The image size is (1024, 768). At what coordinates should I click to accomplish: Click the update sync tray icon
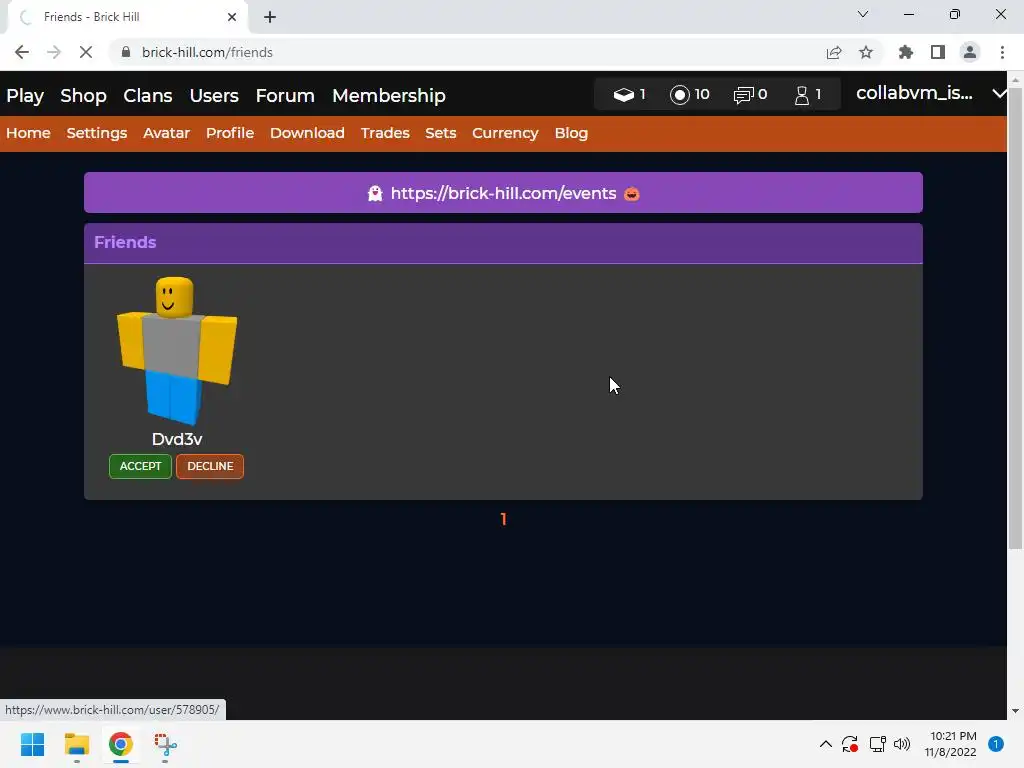tap(850, 744)
